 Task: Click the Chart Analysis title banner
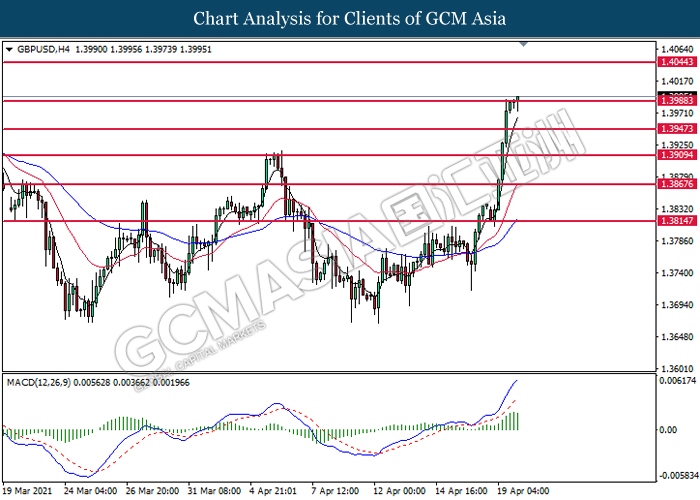(350, 19)
